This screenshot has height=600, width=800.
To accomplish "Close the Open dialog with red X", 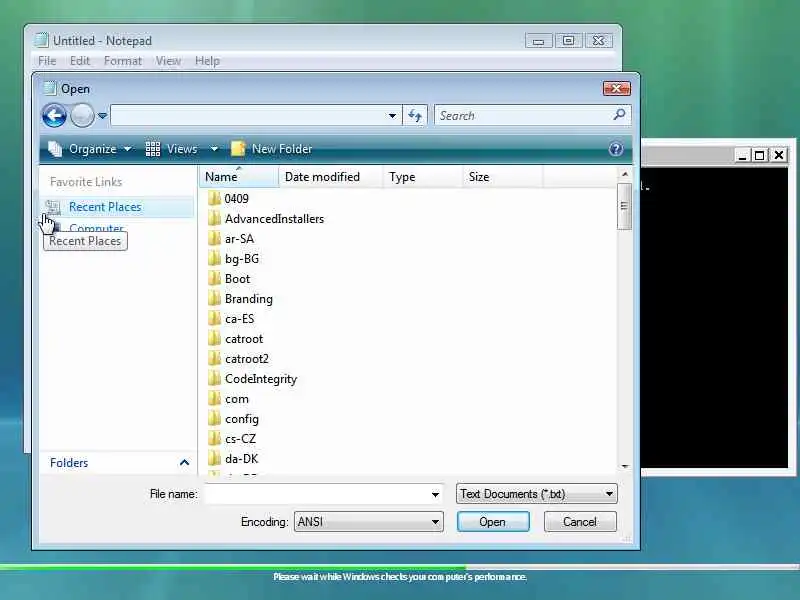I will pyautogui.click(x=616, y=89).
